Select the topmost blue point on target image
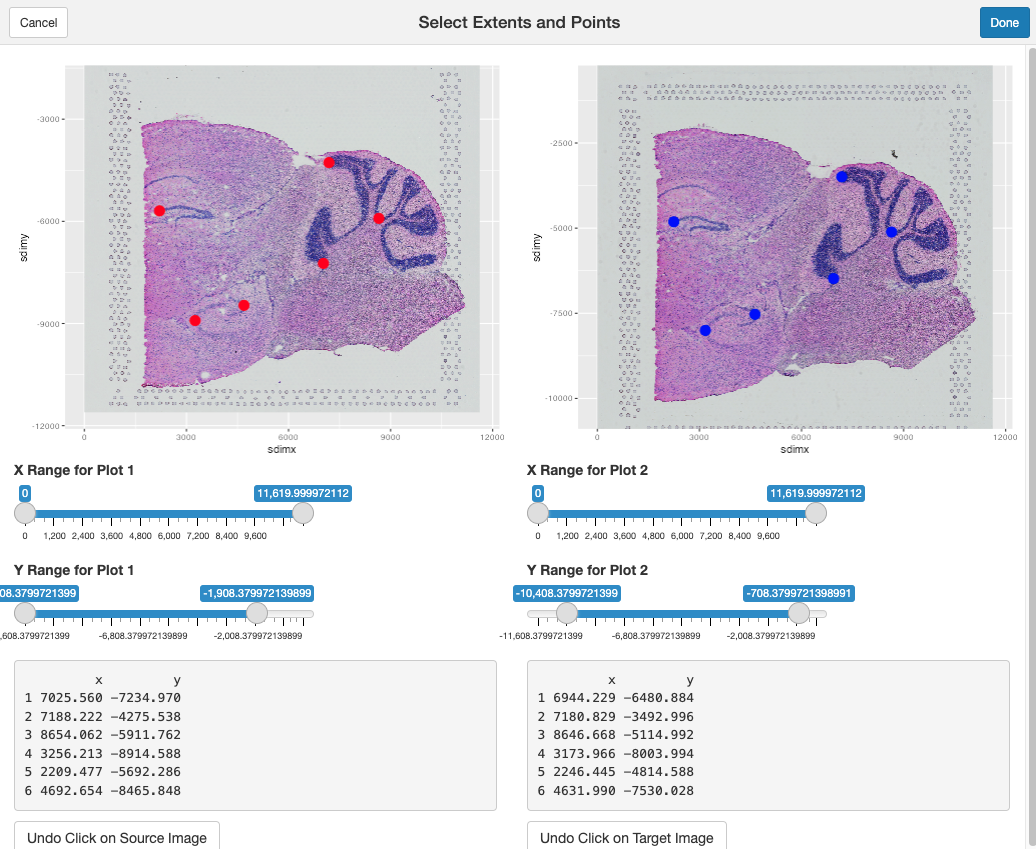This screenshot has width=1036, height=849. click(842, 177)
